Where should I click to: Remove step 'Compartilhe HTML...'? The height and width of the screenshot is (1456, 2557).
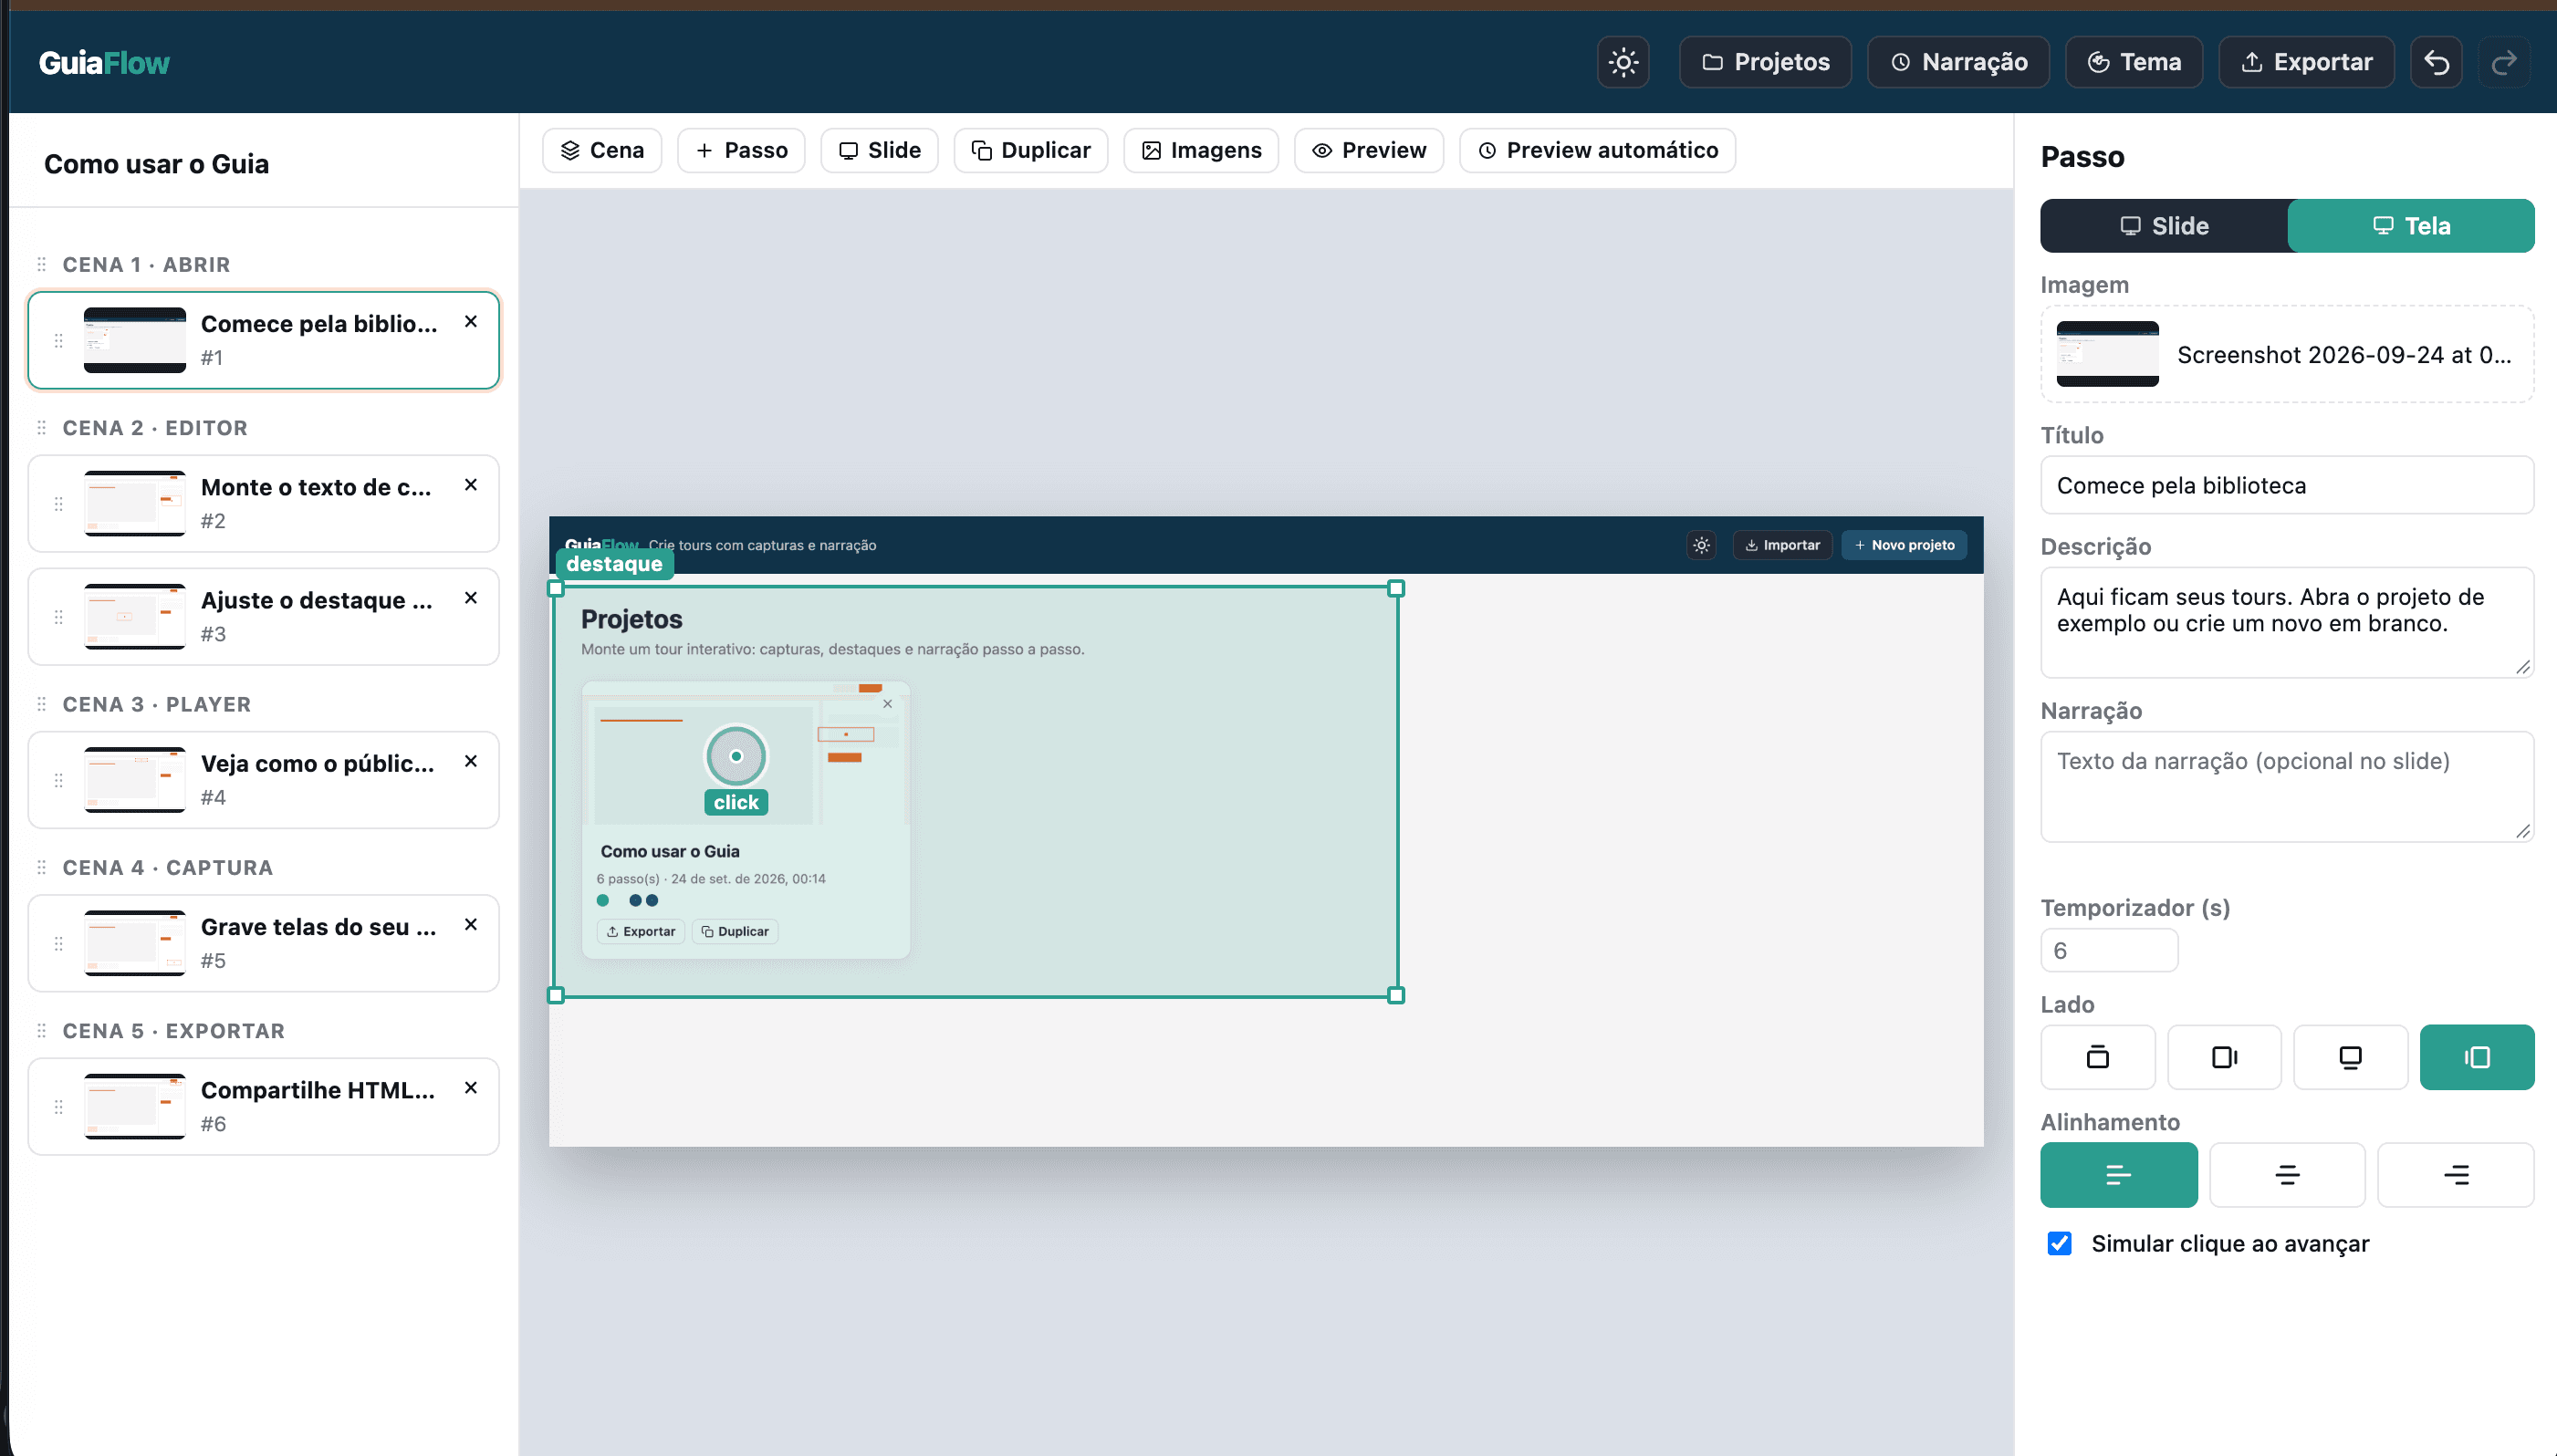tap(470, 1088)
